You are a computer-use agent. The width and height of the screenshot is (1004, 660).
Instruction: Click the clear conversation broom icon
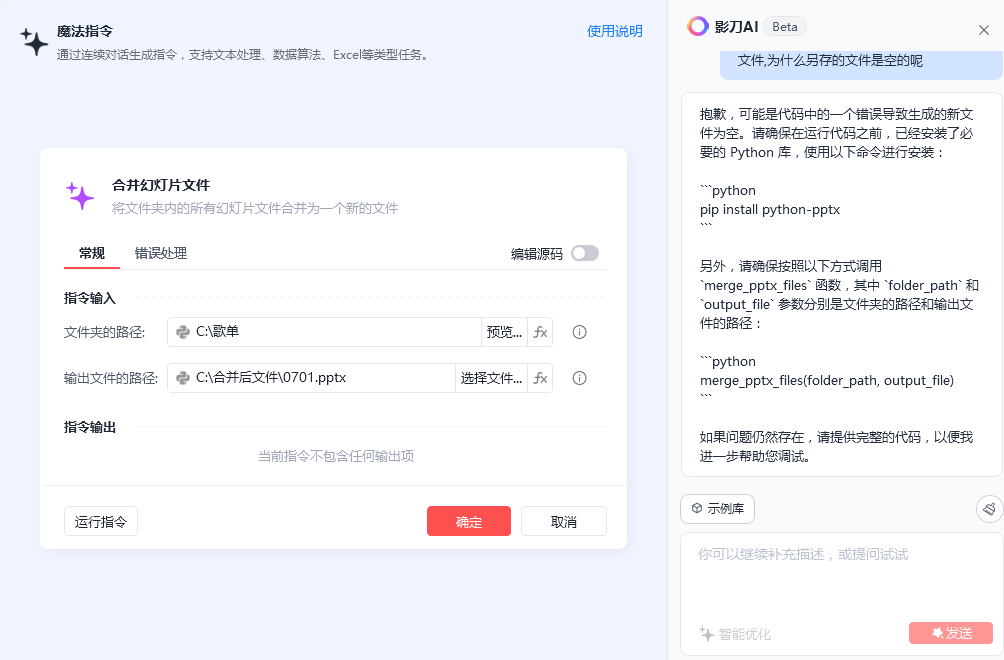click(x=989, y=509)
